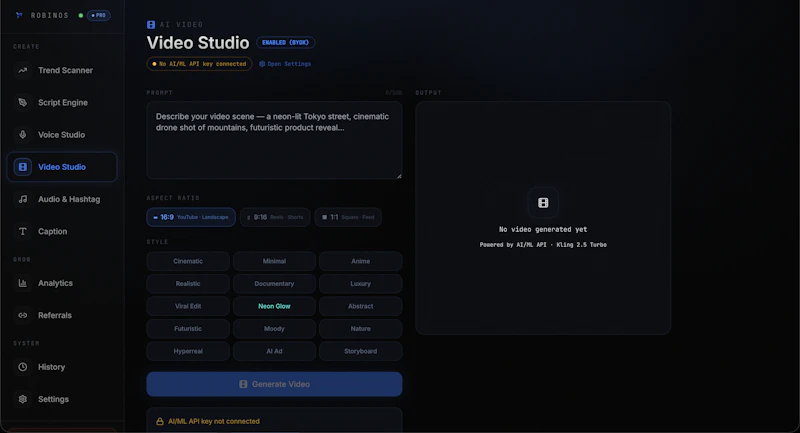Click the Audio & Hashtag music note icon

pos(22,199)
